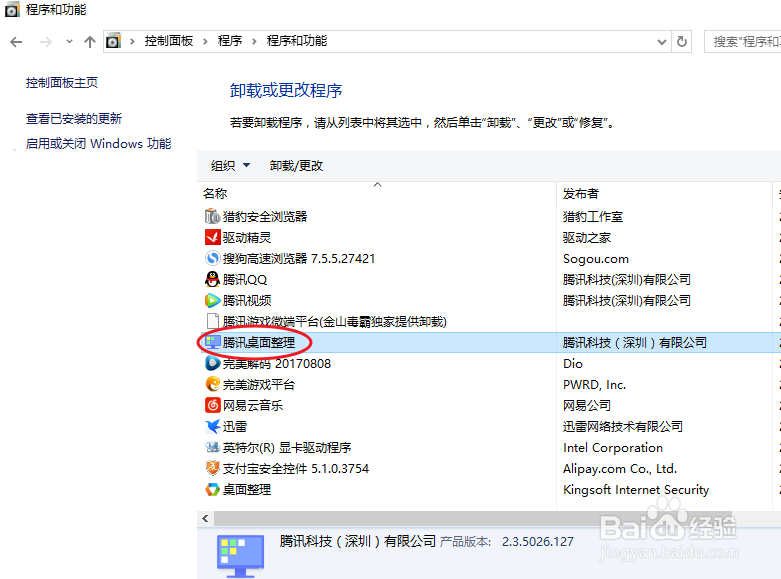The width and height of the screenshot is (781, 579).
Task: Click publisher cell Intel Corporation
Action: point(613,447)
